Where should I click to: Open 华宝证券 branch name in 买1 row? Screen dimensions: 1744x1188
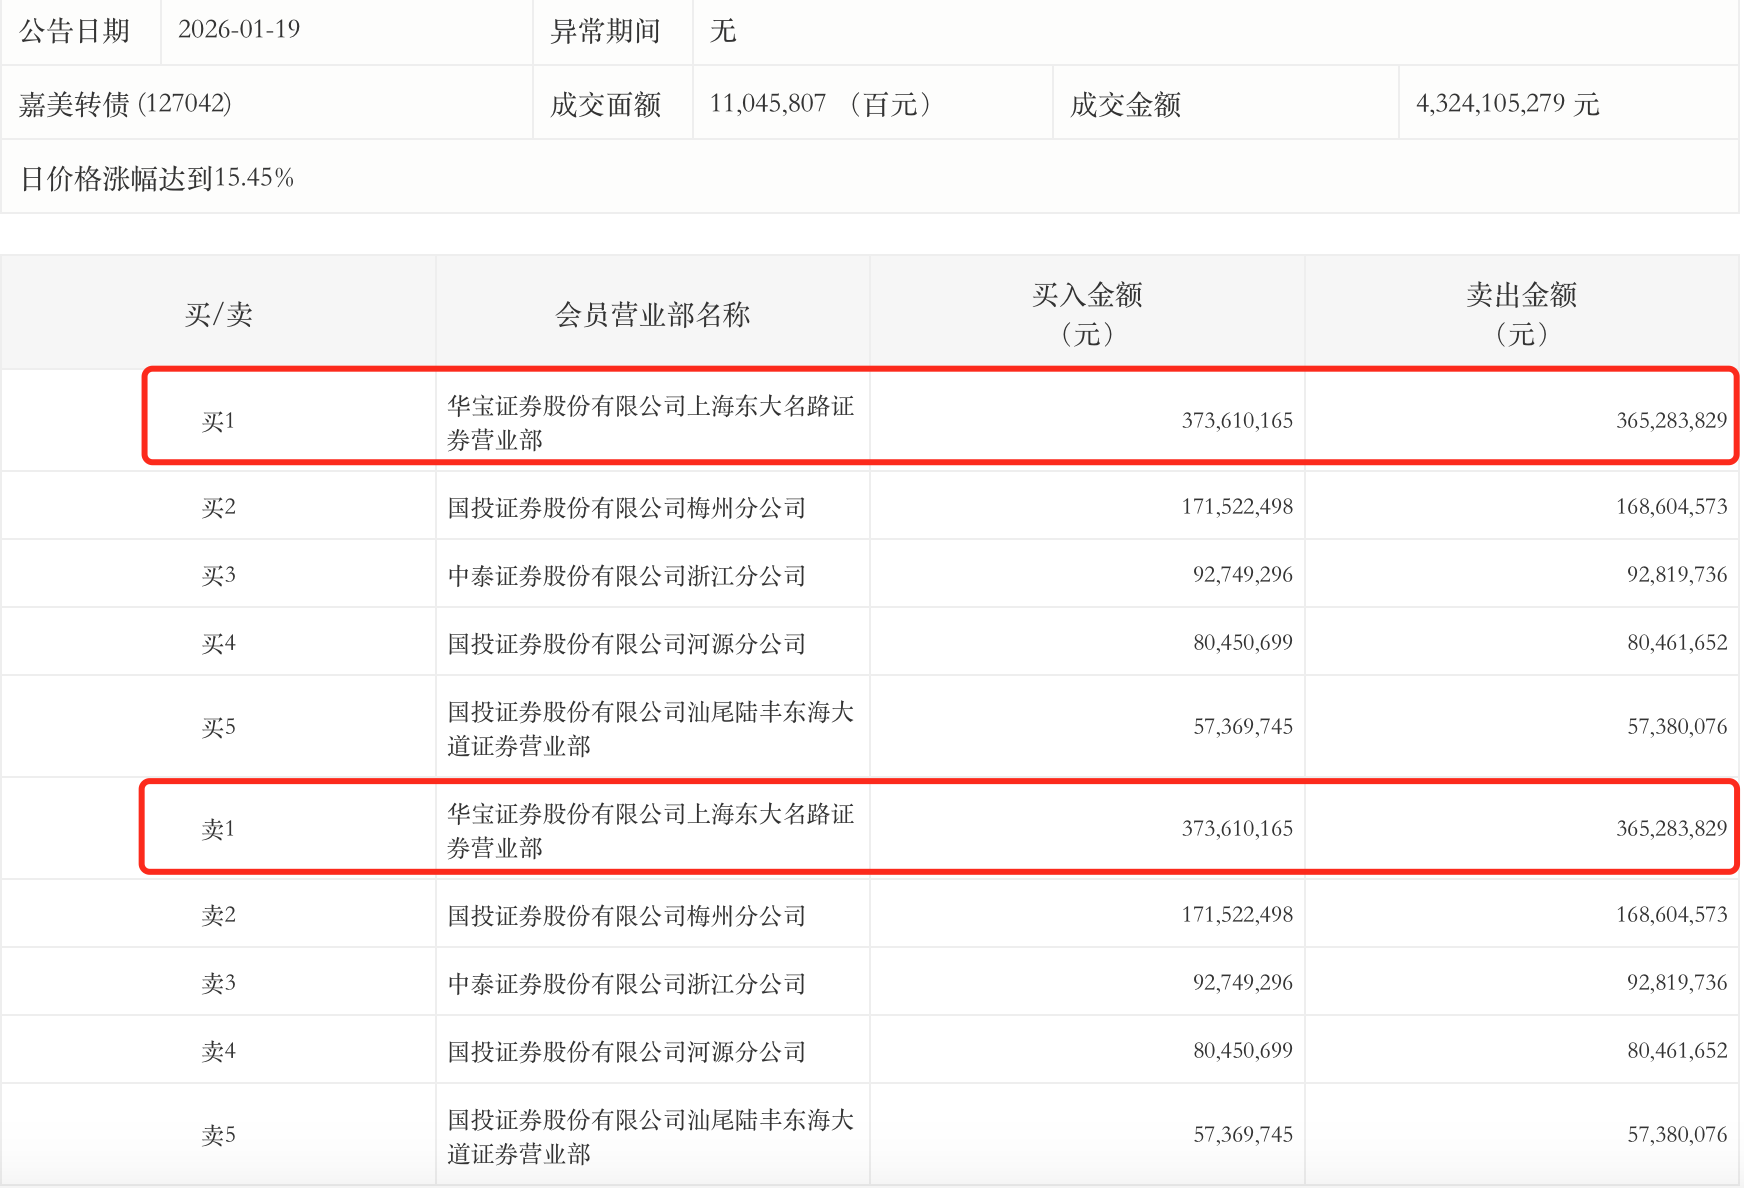coord(650,422)
